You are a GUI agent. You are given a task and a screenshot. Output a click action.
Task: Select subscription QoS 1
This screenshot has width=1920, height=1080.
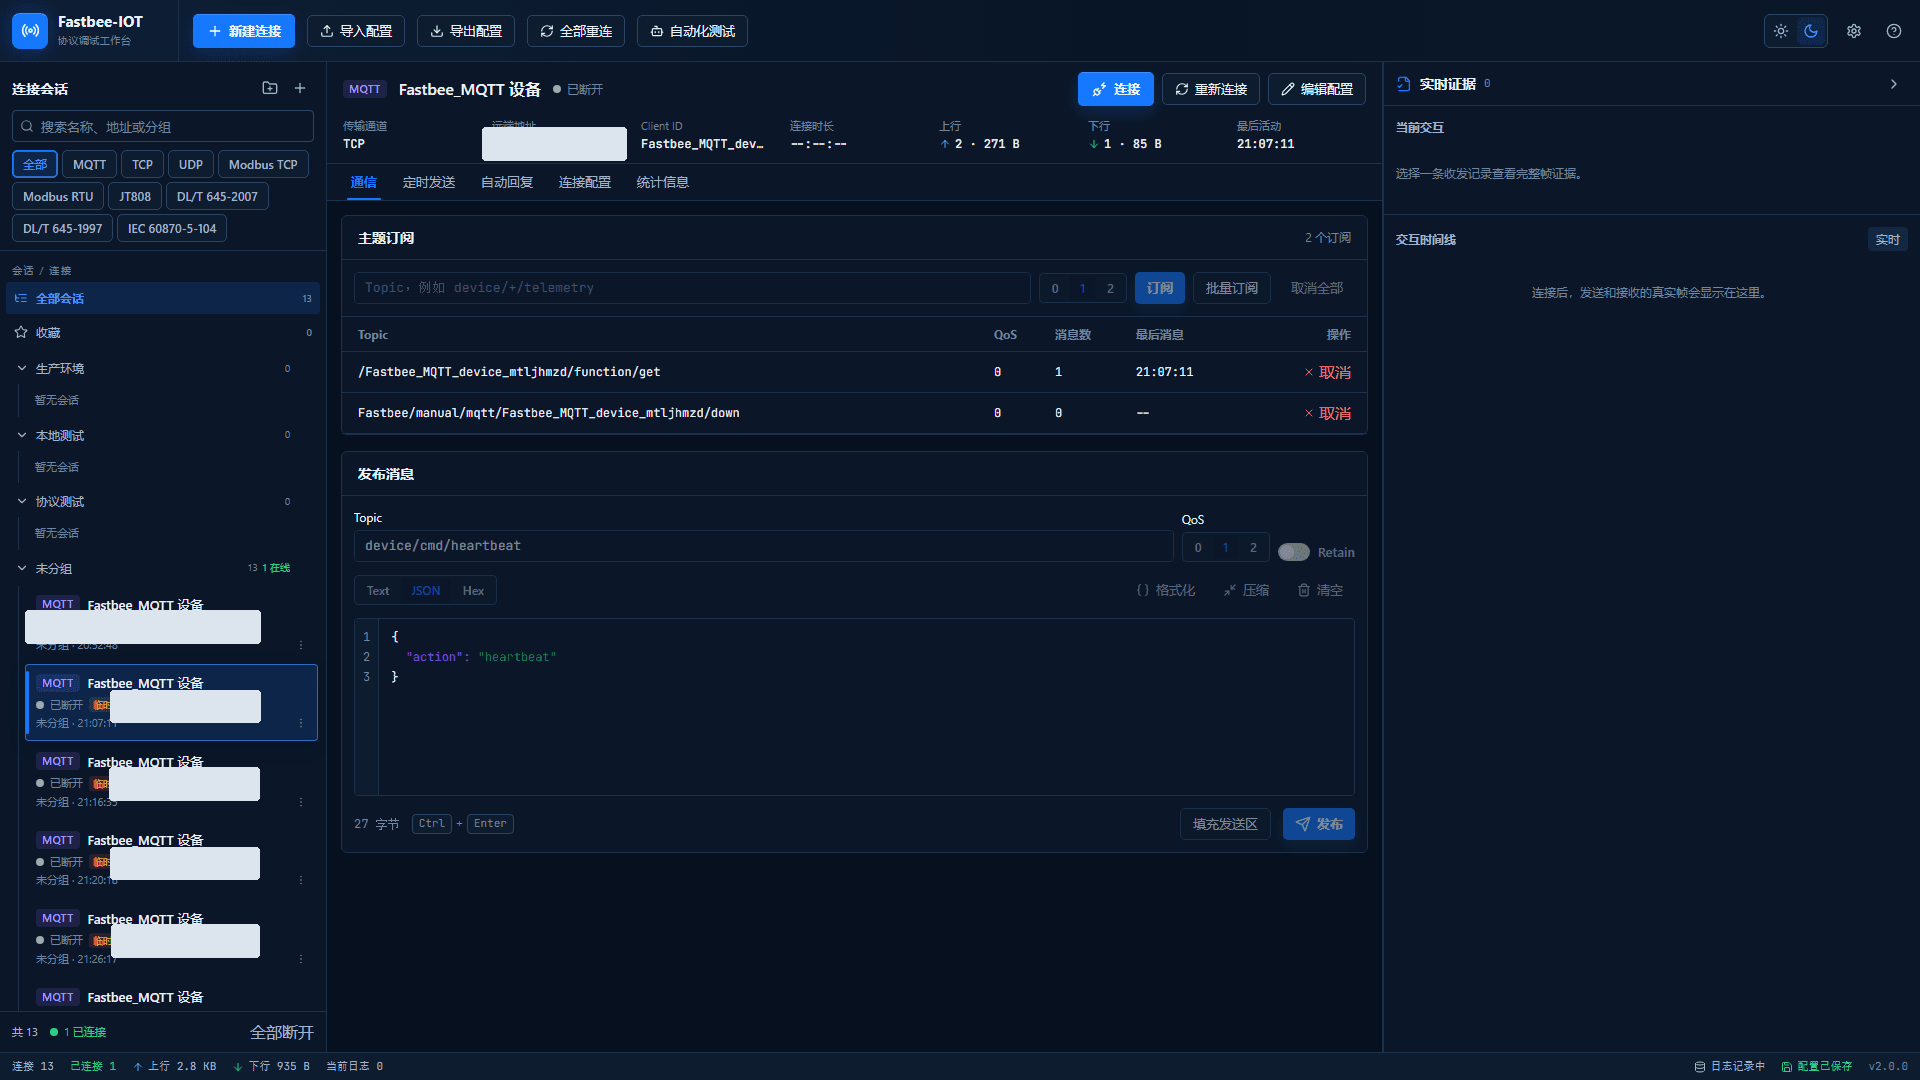click(x=1082, y=288)
